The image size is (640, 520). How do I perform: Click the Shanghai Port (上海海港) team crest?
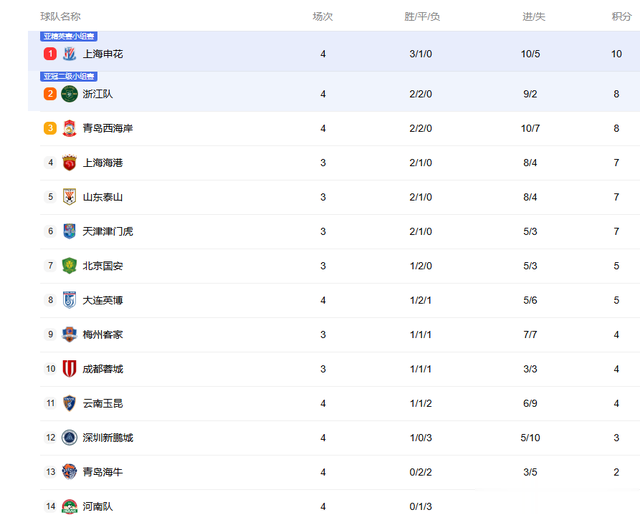pyautogui.click(x=69, y=162)
